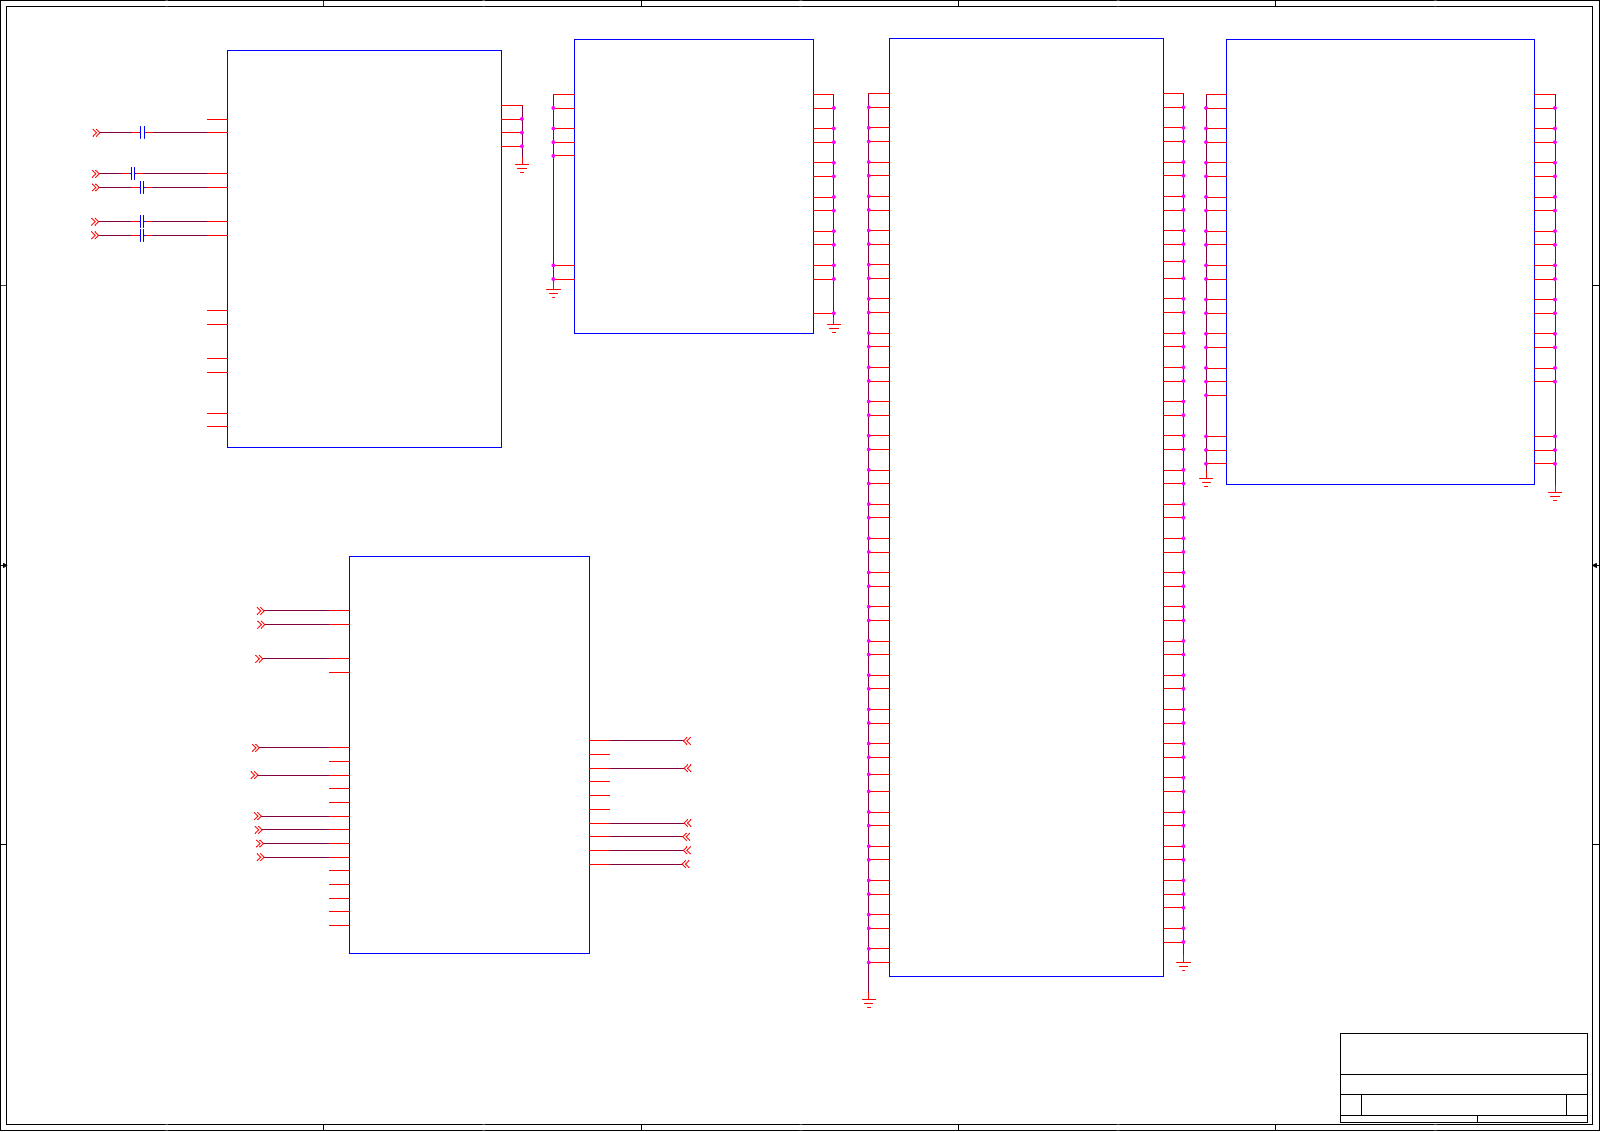This screenshot has width=1601, height=1132.
Task: Select the topmost output port of the lower-left component
Action: pyautogui.click(x=687, y=741)
